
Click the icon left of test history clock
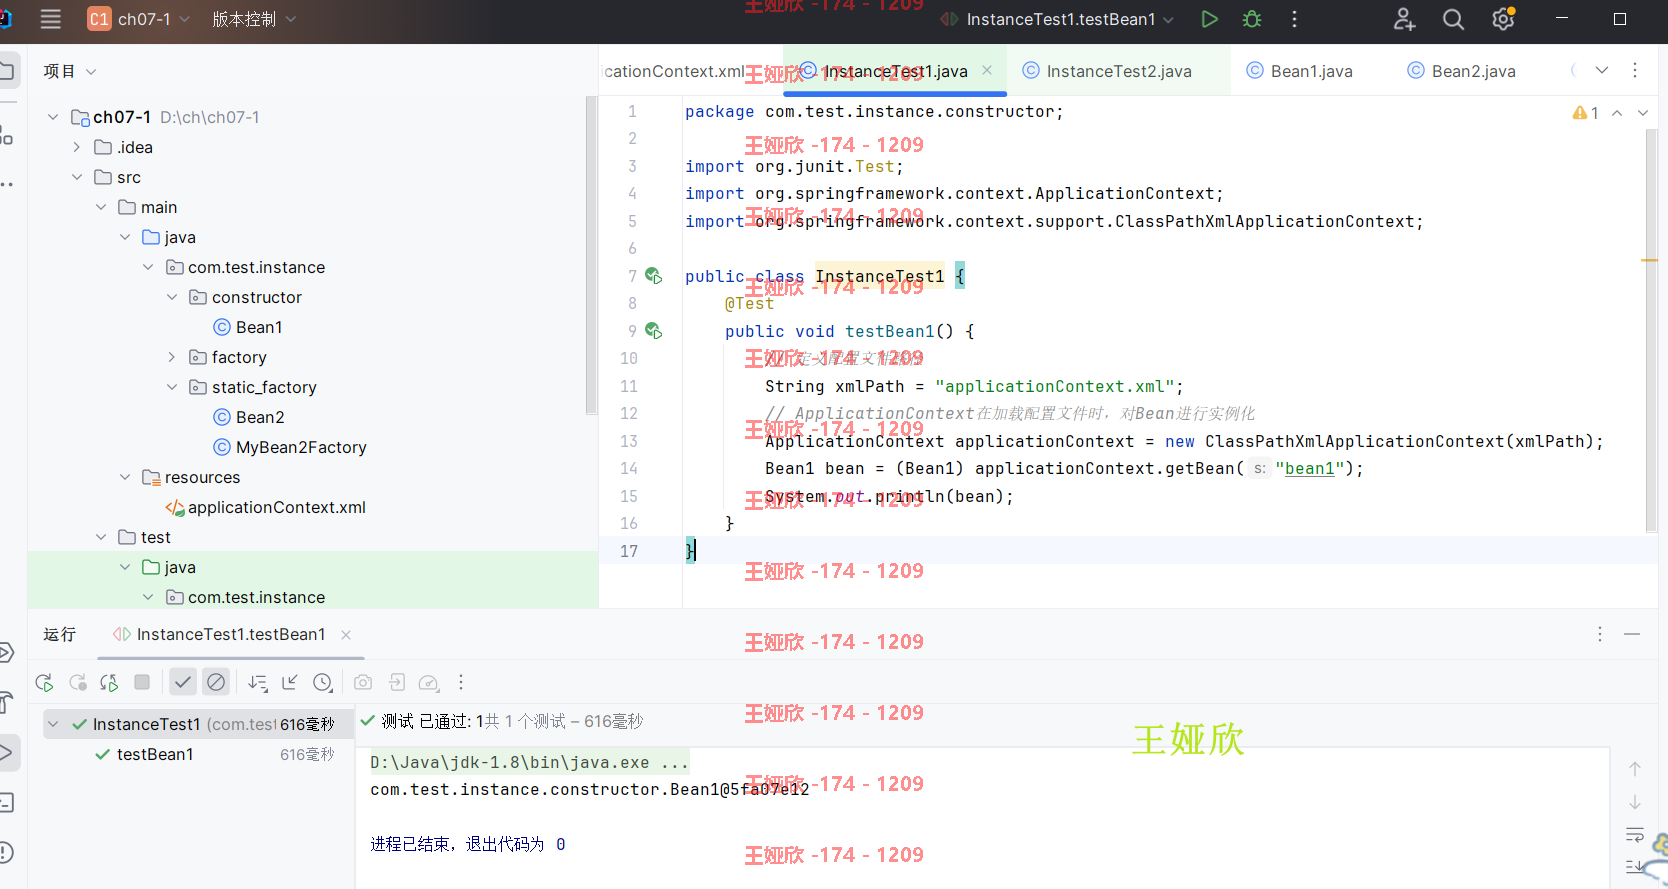pos(290,683)
